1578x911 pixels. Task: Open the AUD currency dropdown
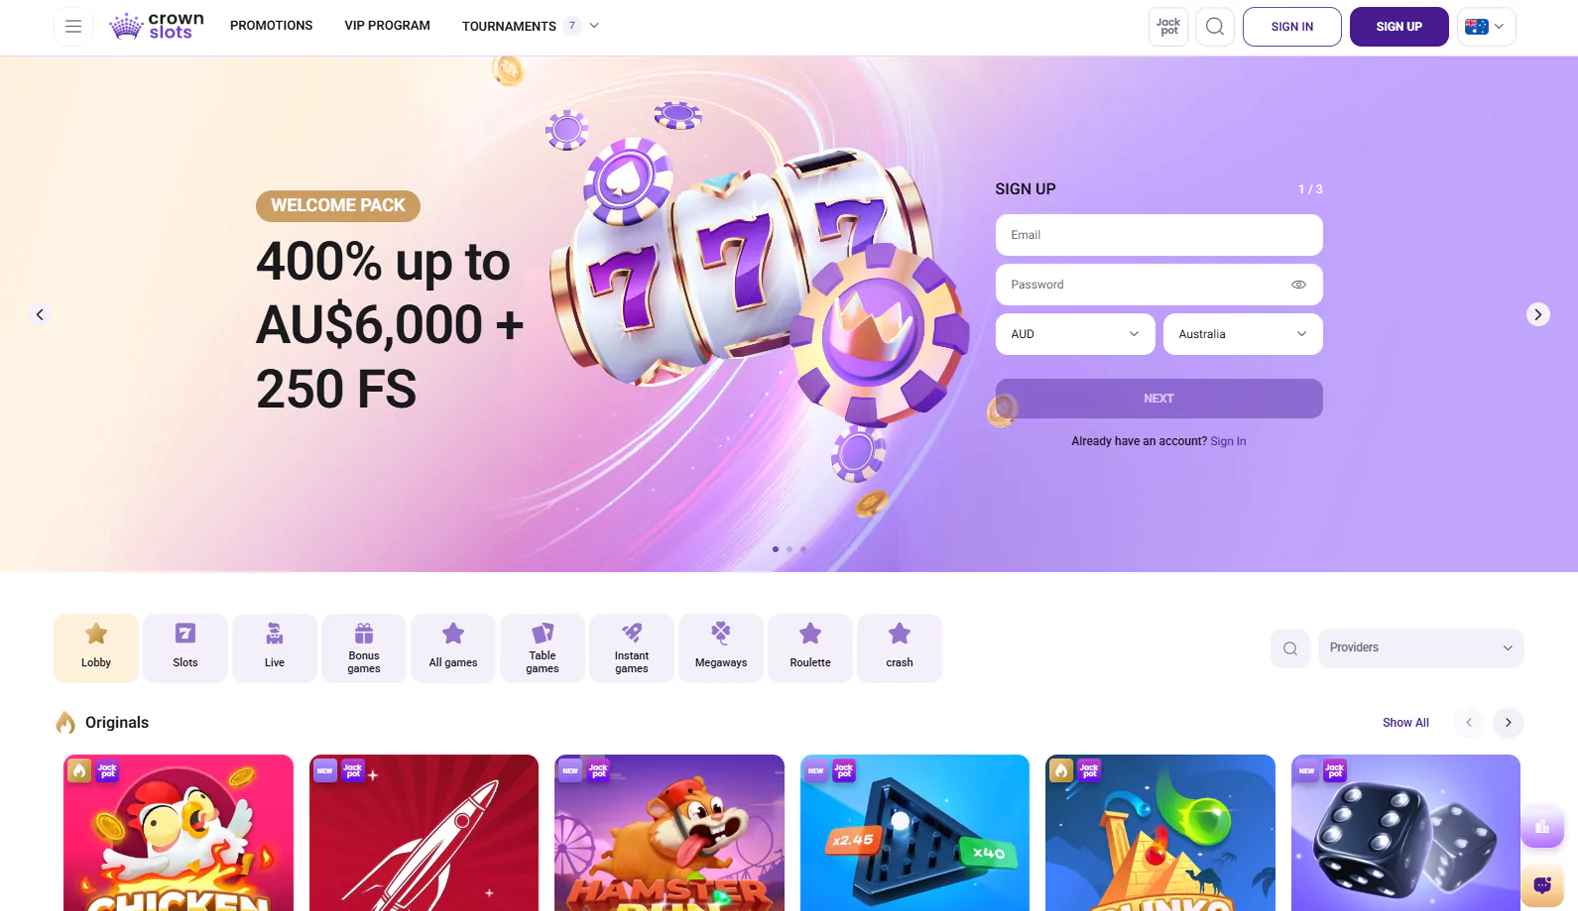click(1075, 334)
